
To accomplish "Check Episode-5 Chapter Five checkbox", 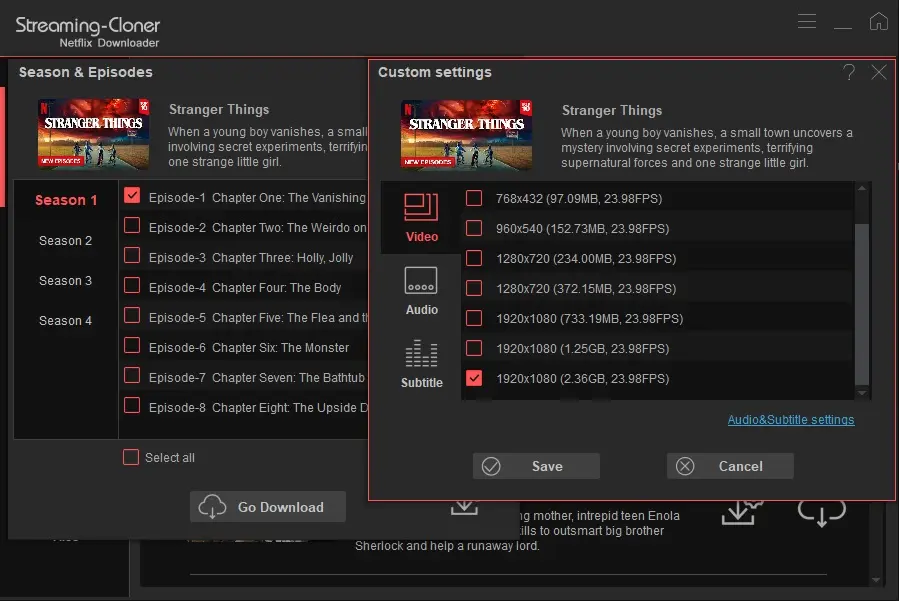I will 132,315.
